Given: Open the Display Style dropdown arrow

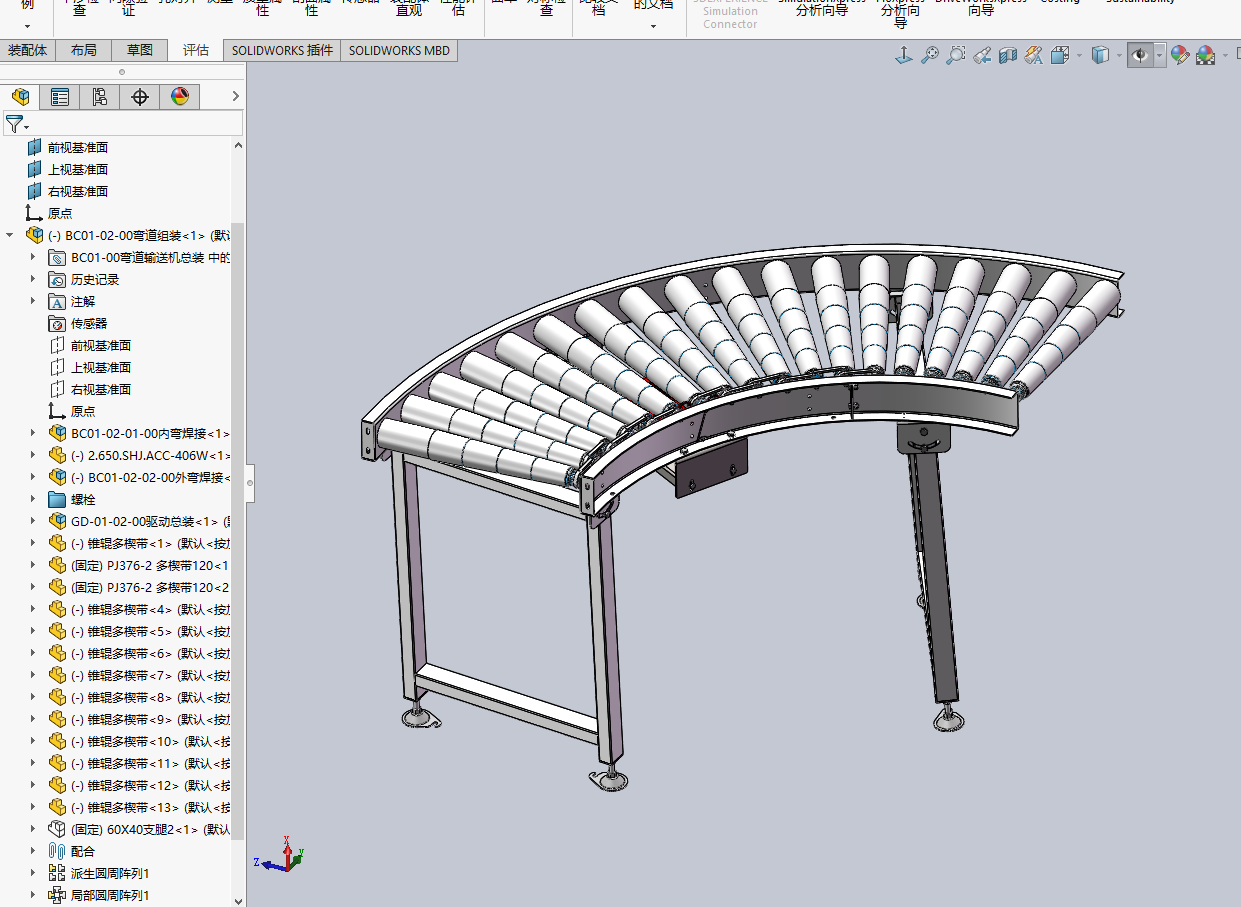Looking at the screenshot, I should pos(1119,56).
